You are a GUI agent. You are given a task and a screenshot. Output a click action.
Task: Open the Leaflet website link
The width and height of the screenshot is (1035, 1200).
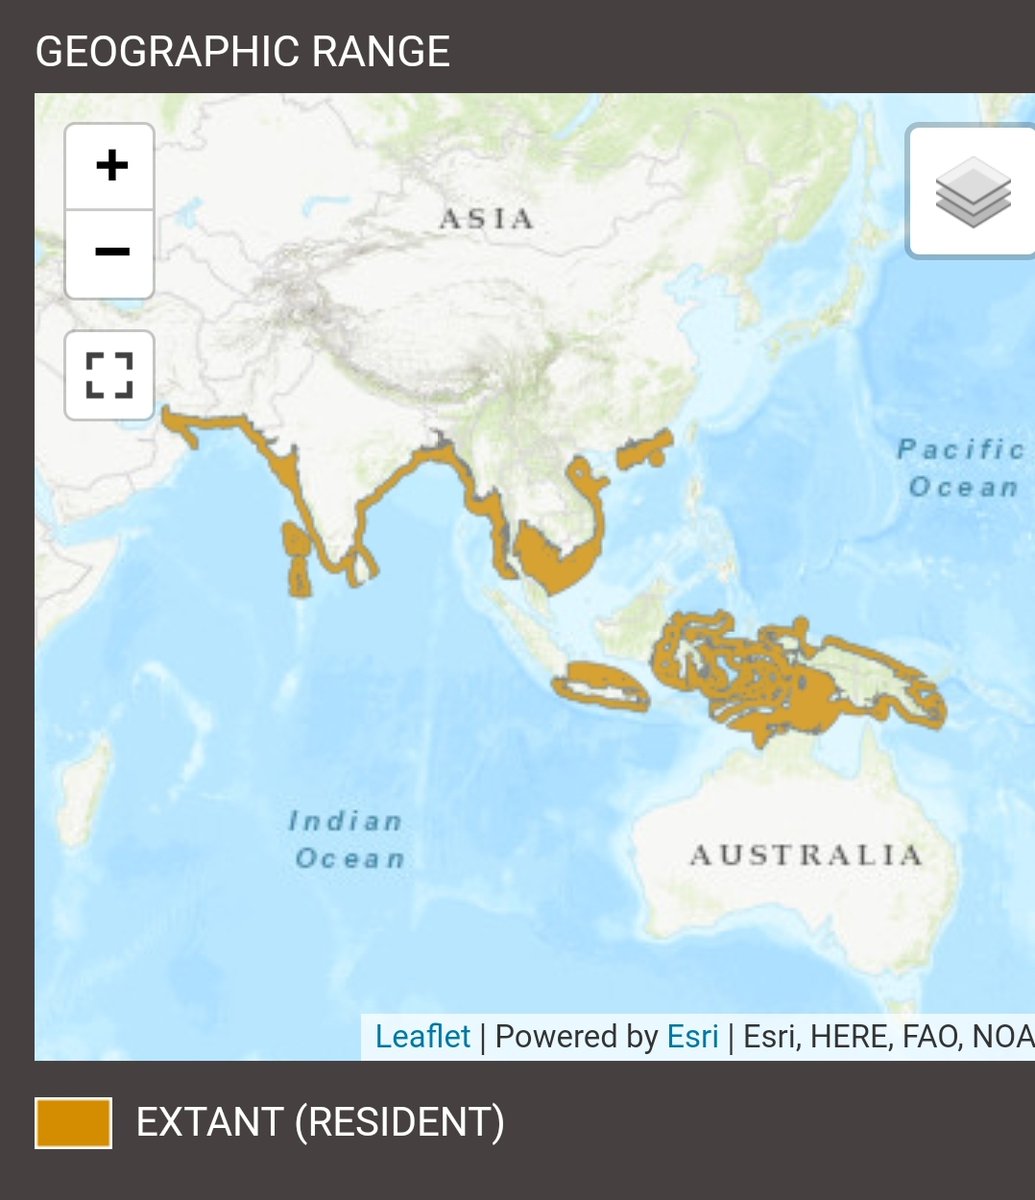click(x=421, y=1037)
